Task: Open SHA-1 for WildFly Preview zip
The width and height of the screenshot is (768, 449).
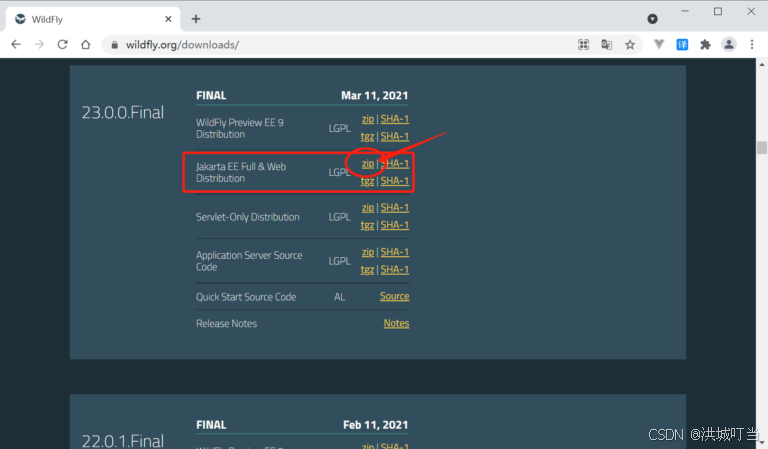Action: tap(395, 119)
